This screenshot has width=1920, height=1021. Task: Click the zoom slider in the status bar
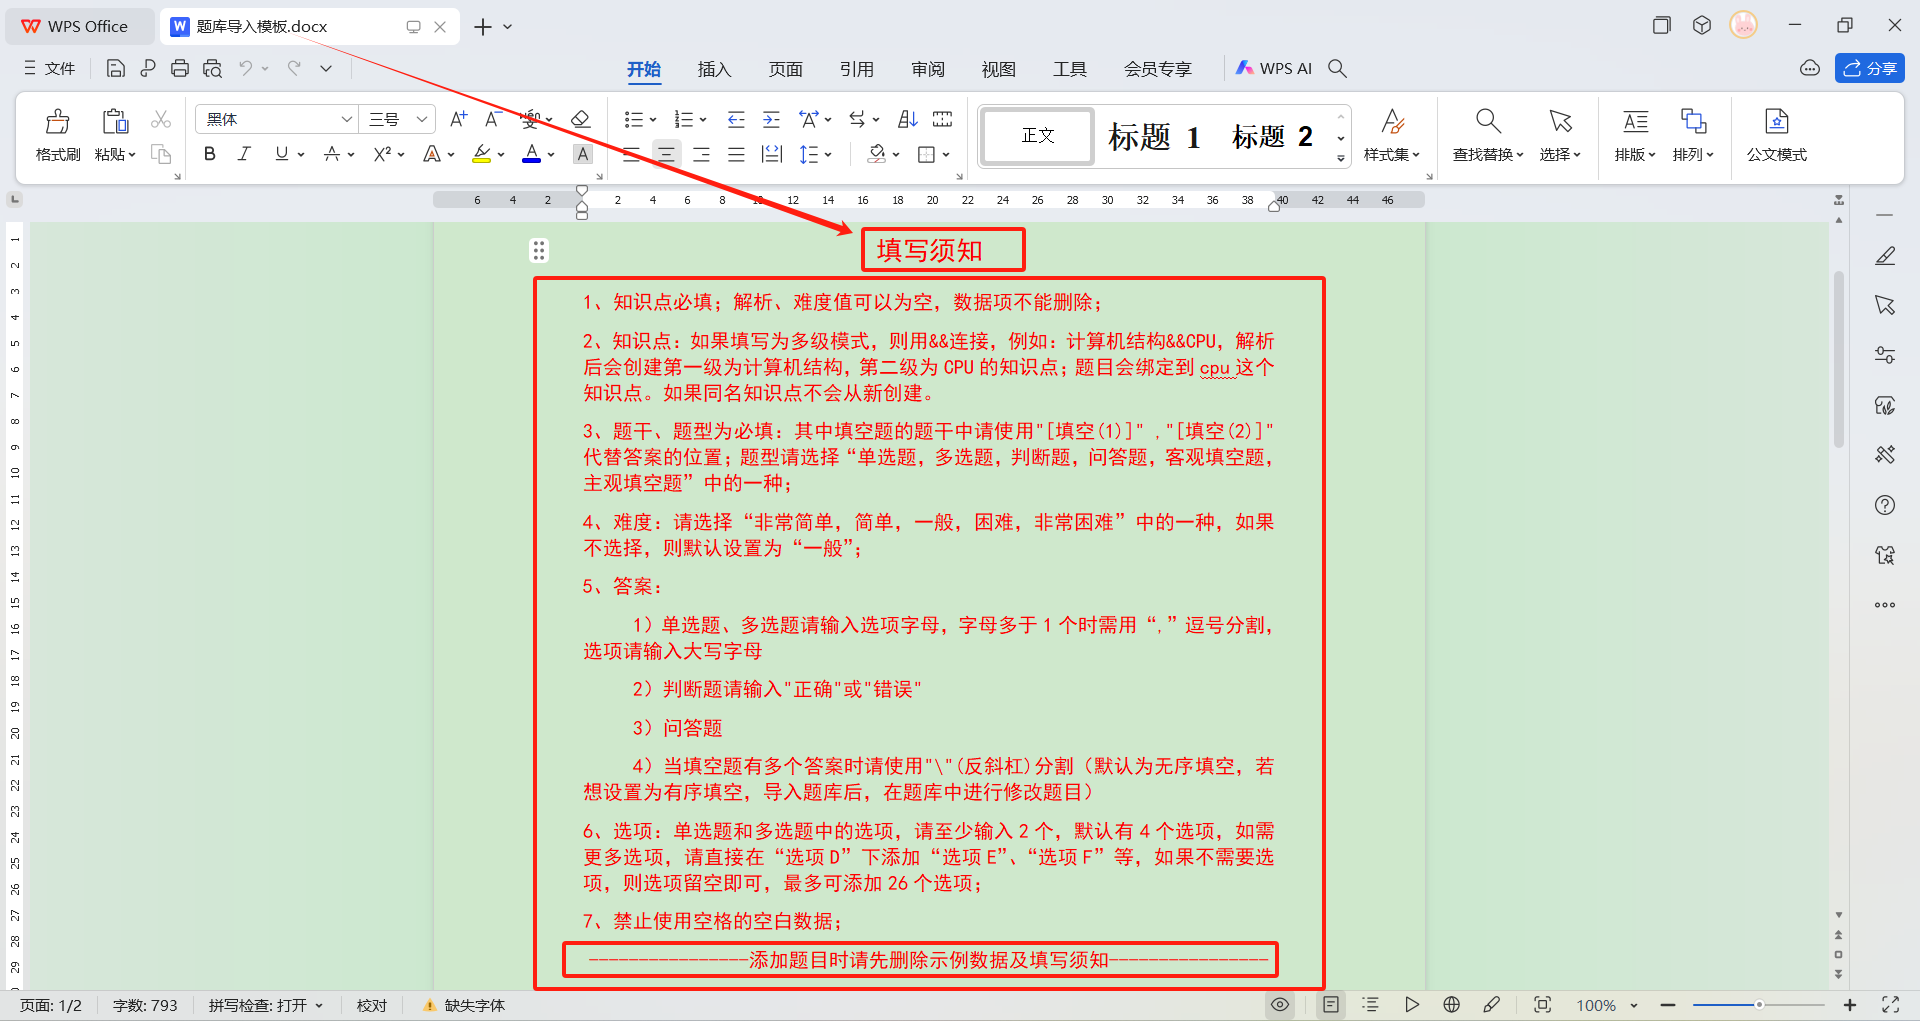tap(1758, 1005)
